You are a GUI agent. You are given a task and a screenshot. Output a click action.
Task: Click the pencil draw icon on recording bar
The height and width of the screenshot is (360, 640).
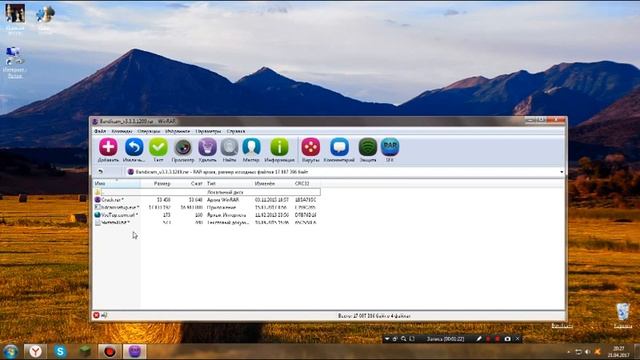(x=479, y=339)
